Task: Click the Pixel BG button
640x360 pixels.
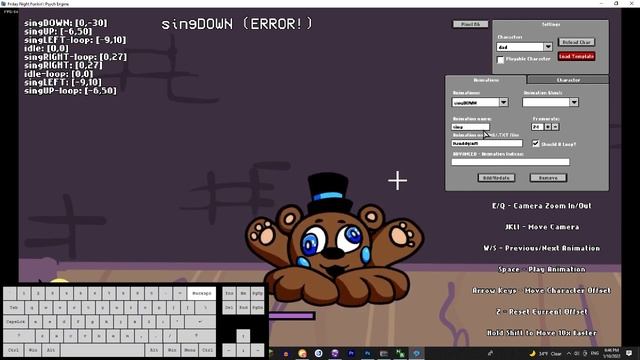Action: [470, 24]
